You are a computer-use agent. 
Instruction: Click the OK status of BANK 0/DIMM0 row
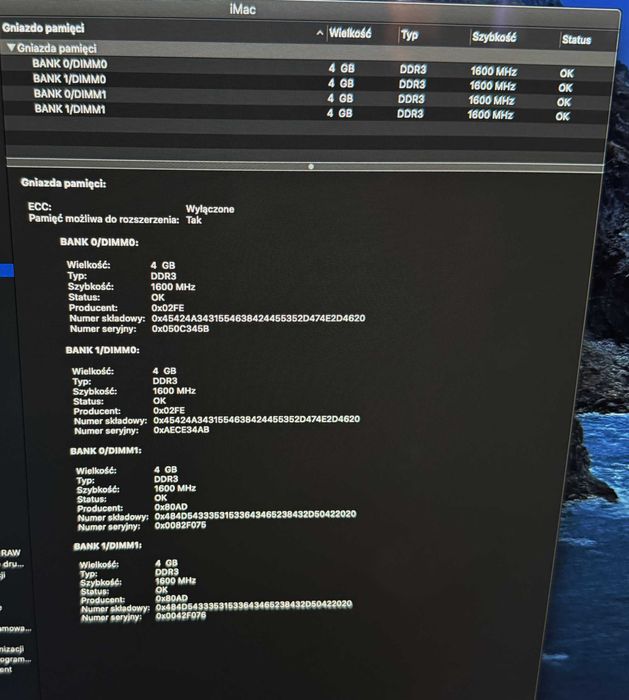[567, 73]
